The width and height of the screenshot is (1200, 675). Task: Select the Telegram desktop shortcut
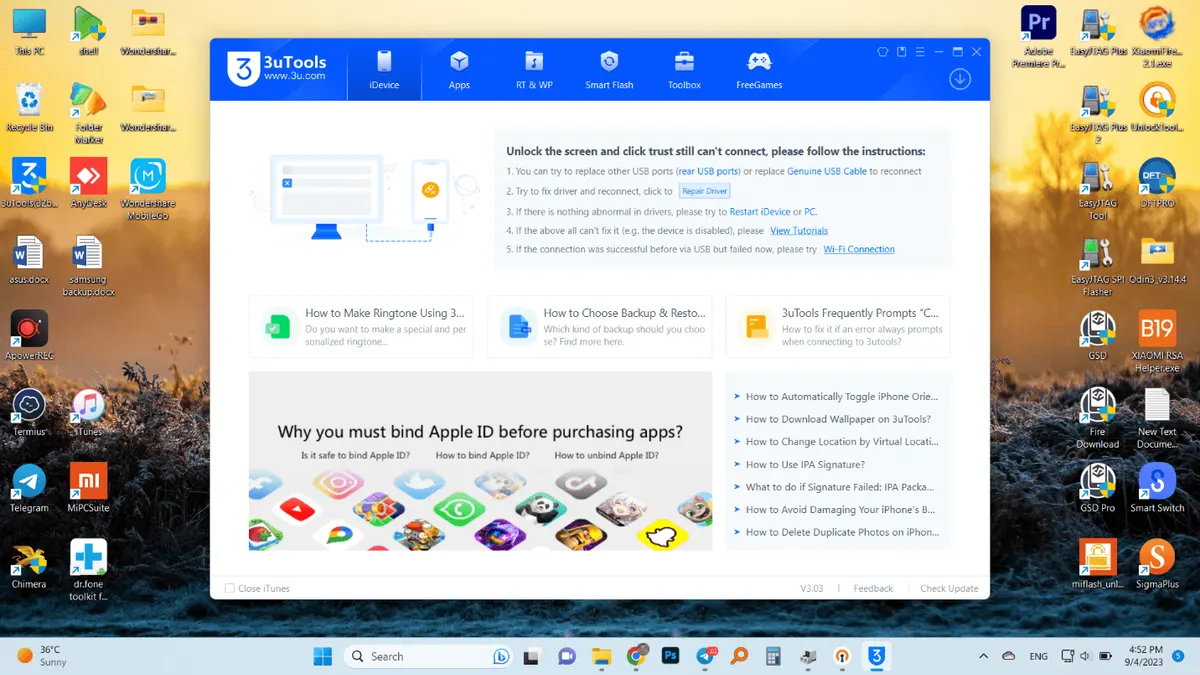click(x=29, y=489)
